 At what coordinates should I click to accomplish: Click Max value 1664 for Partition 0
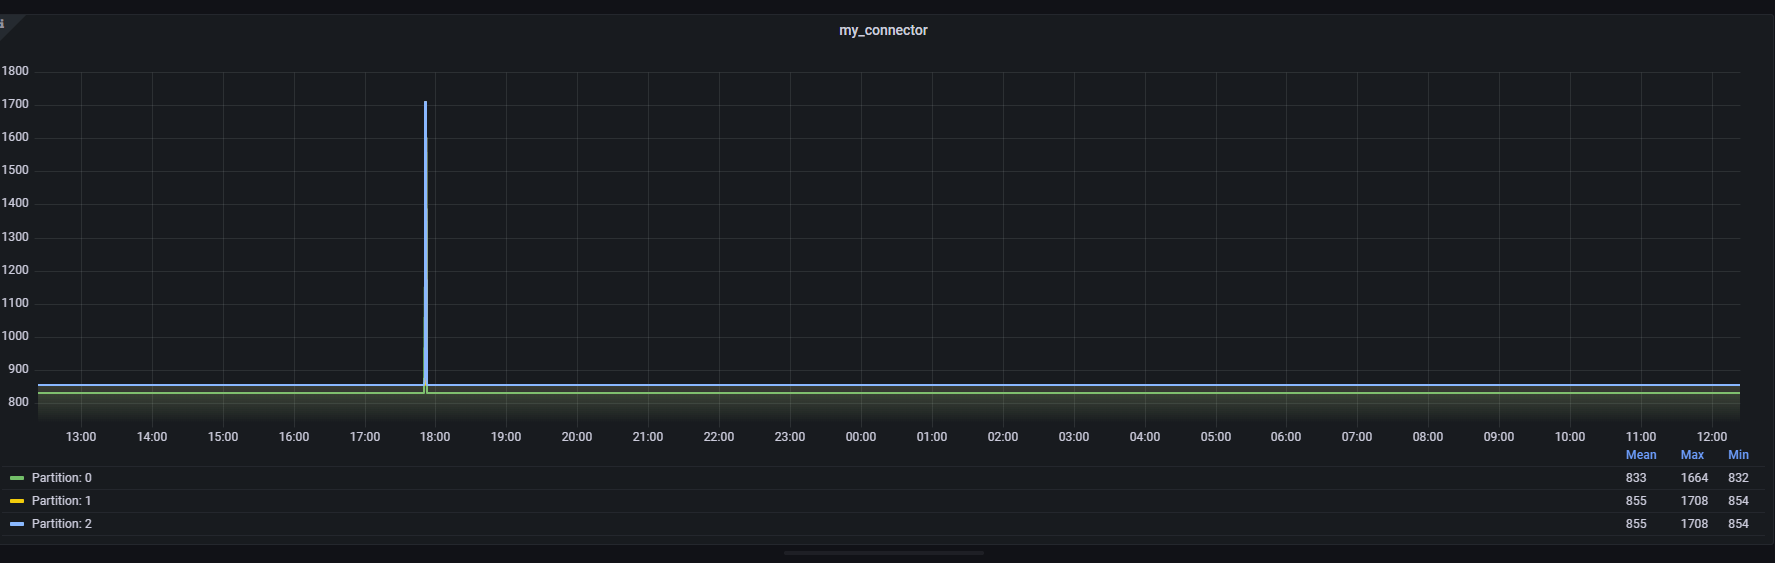click(1694, 478)
